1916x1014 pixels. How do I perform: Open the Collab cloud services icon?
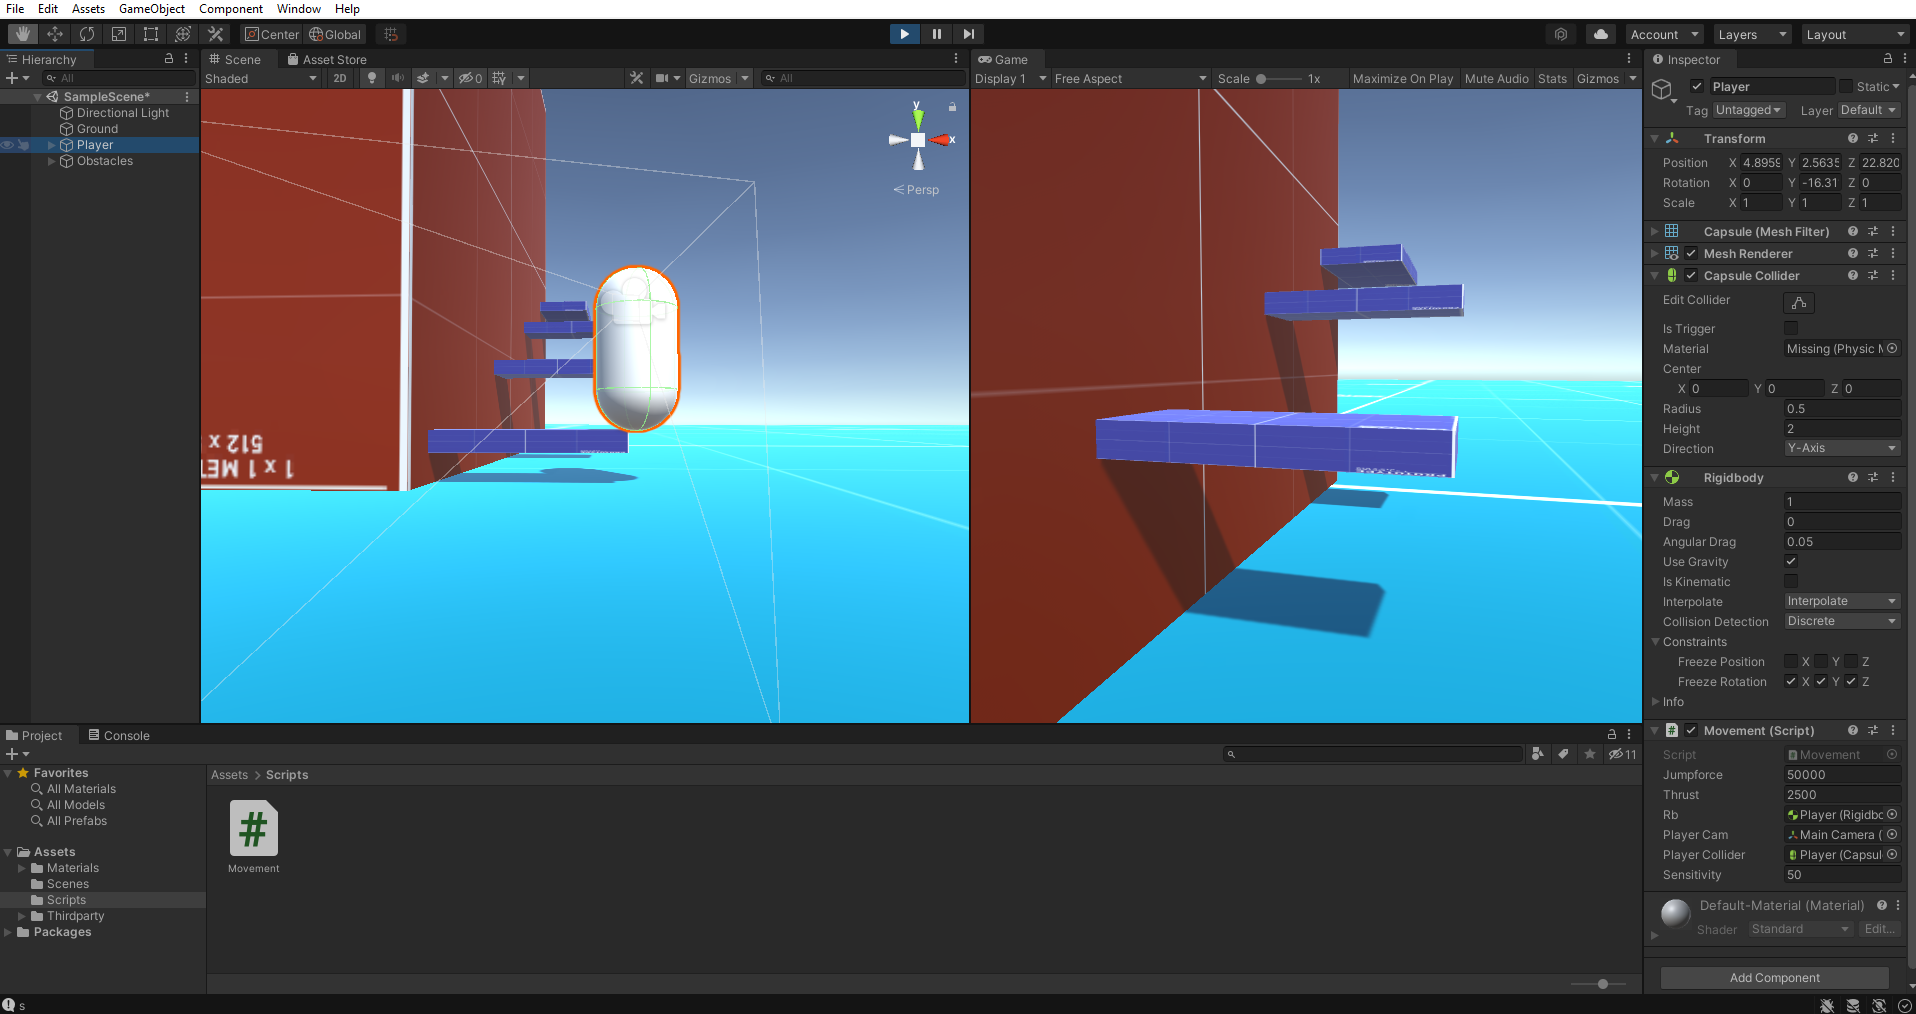pyautogui.click(x=1600, y=34)
